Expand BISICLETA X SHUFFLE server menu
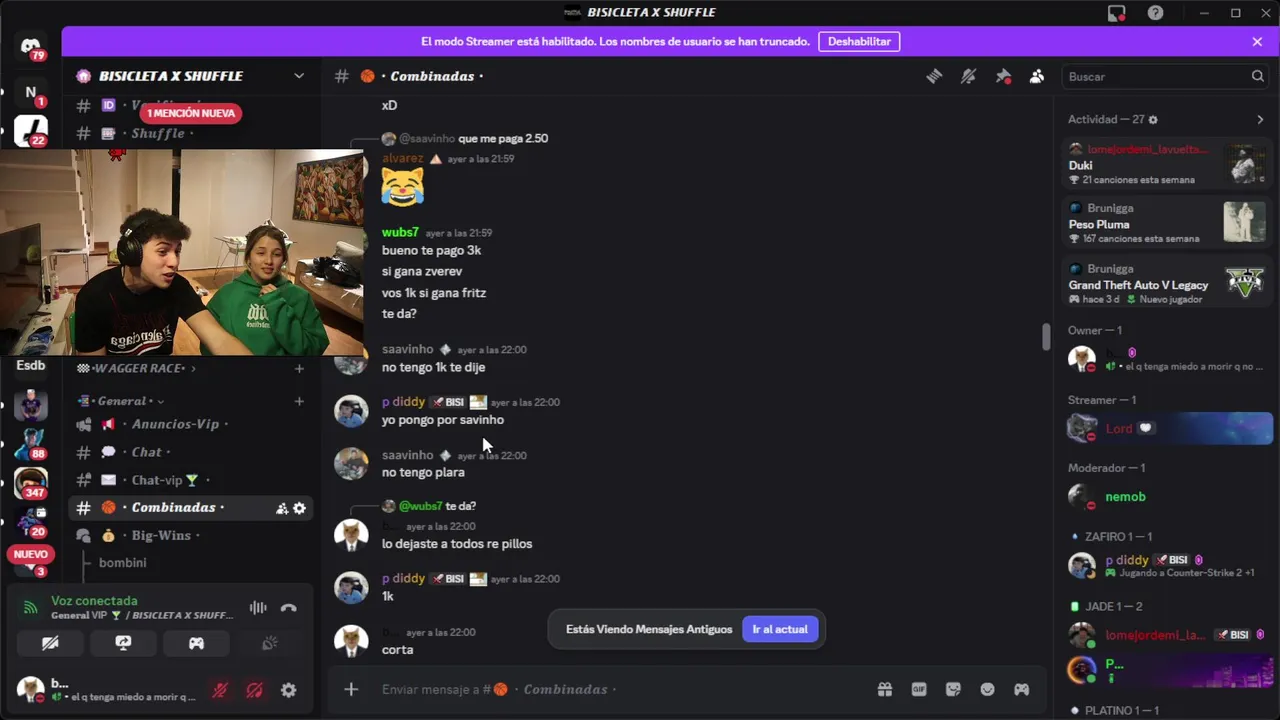Image resolution: width=1280 pixels, height=720 pixels. (299, 76)
